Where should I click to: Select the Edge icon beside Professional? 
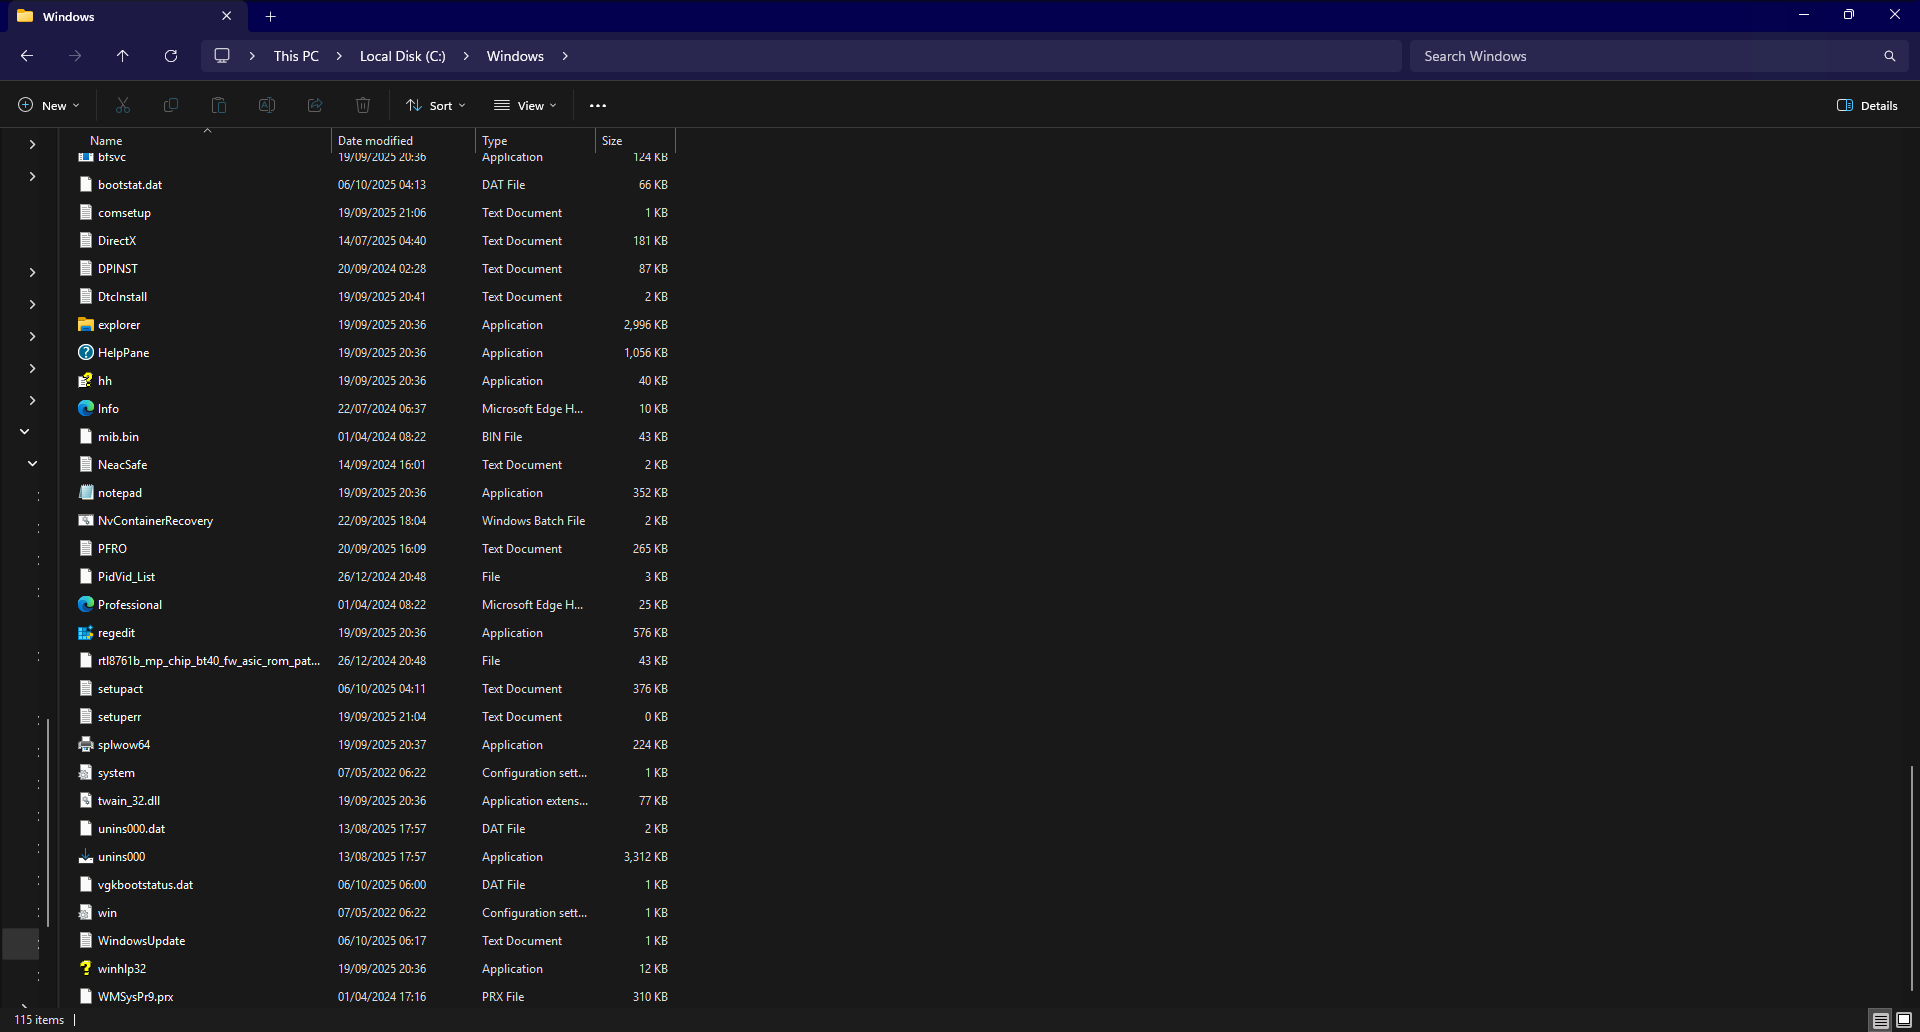[x=86, y=605]
